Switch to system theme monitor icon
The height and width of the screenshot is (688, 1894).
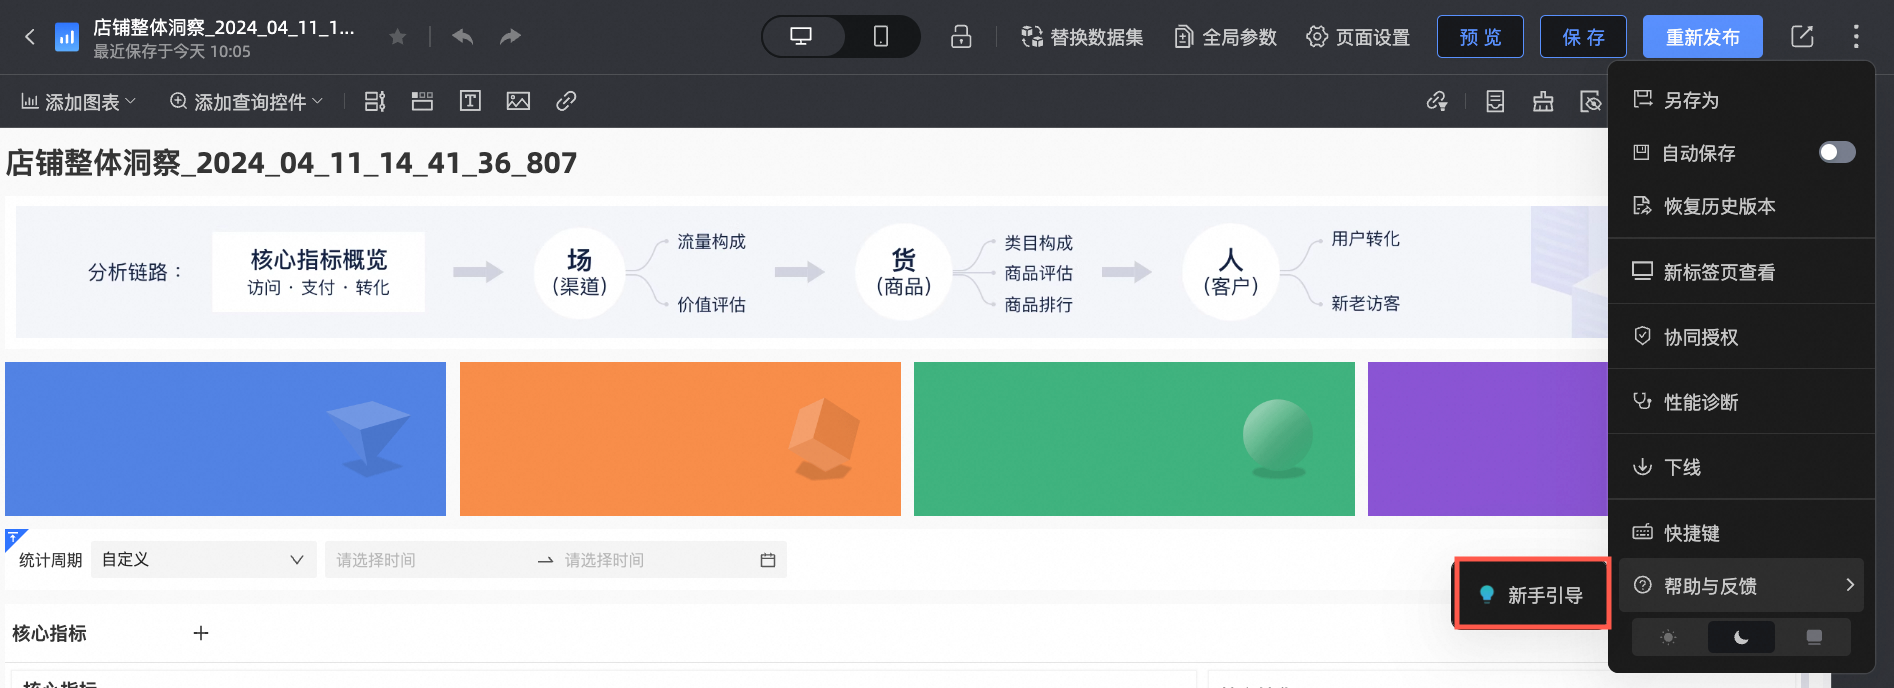pyautogui.click(x=1814, y=637)
